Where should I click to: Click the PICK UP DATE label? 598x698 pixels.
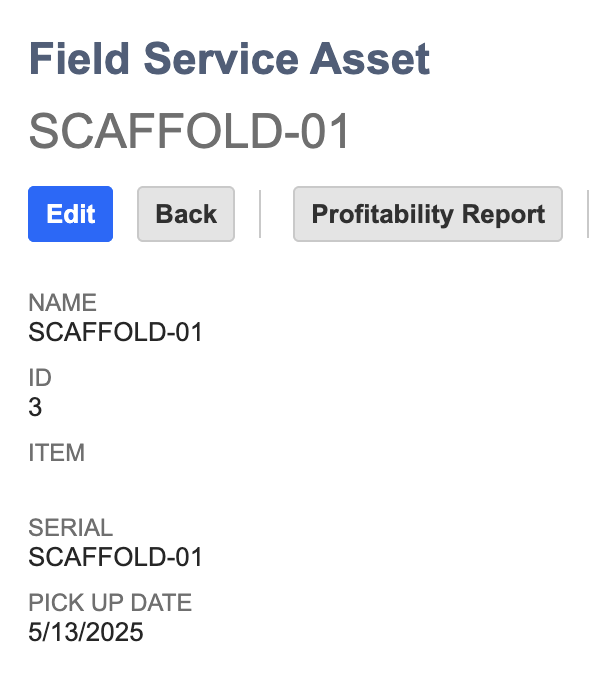[x=110, y=602]
